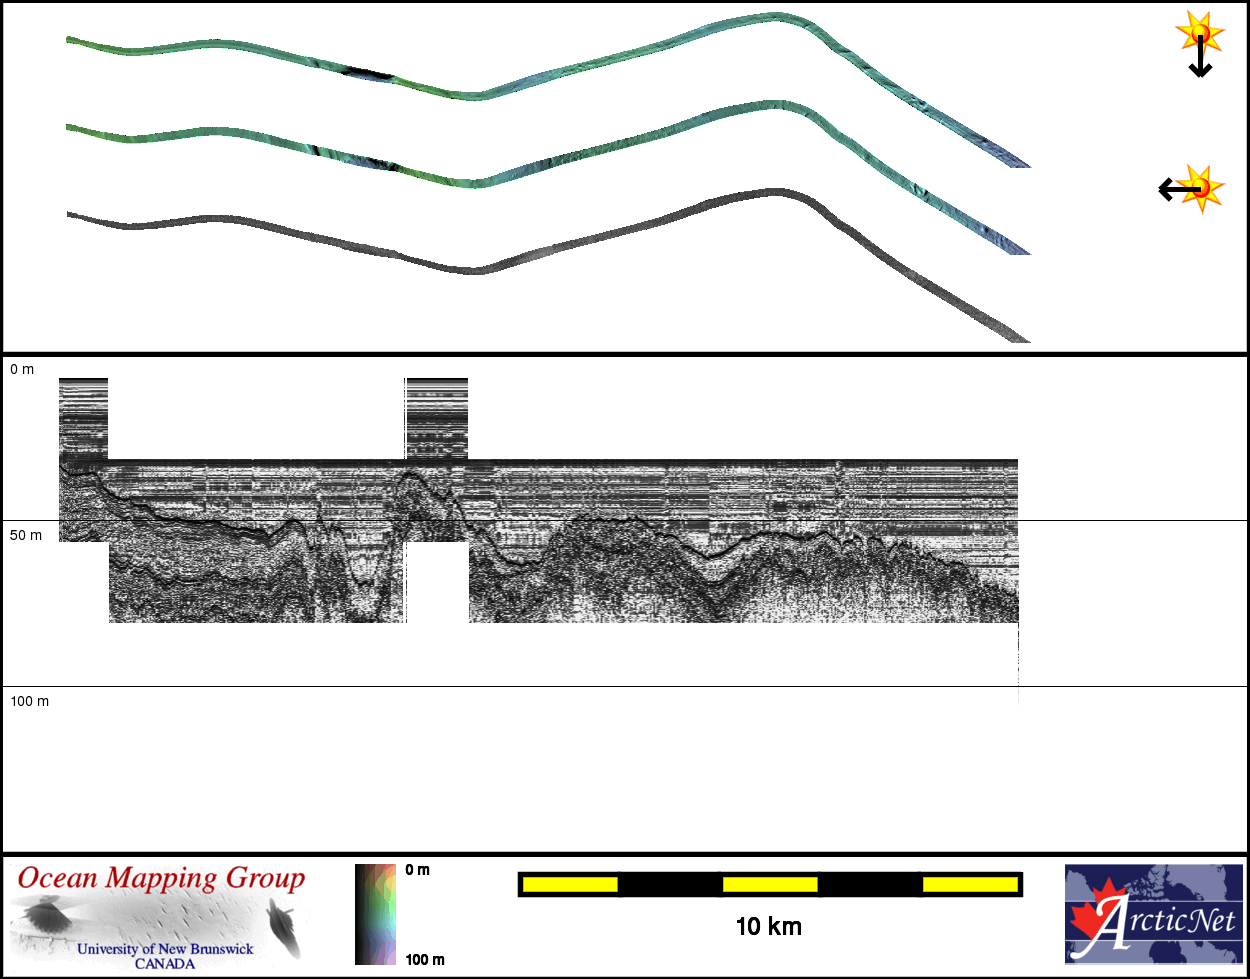Click the 50 m depth axis label
The image size is (1250, 979).
click(26, 536)
